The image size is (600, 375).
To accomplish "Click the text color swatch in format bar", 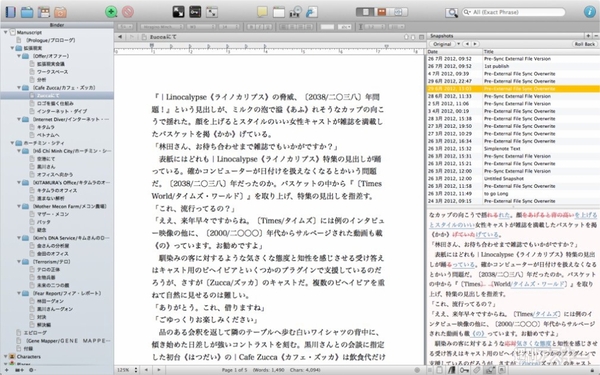I will click(x=327, y=27).
